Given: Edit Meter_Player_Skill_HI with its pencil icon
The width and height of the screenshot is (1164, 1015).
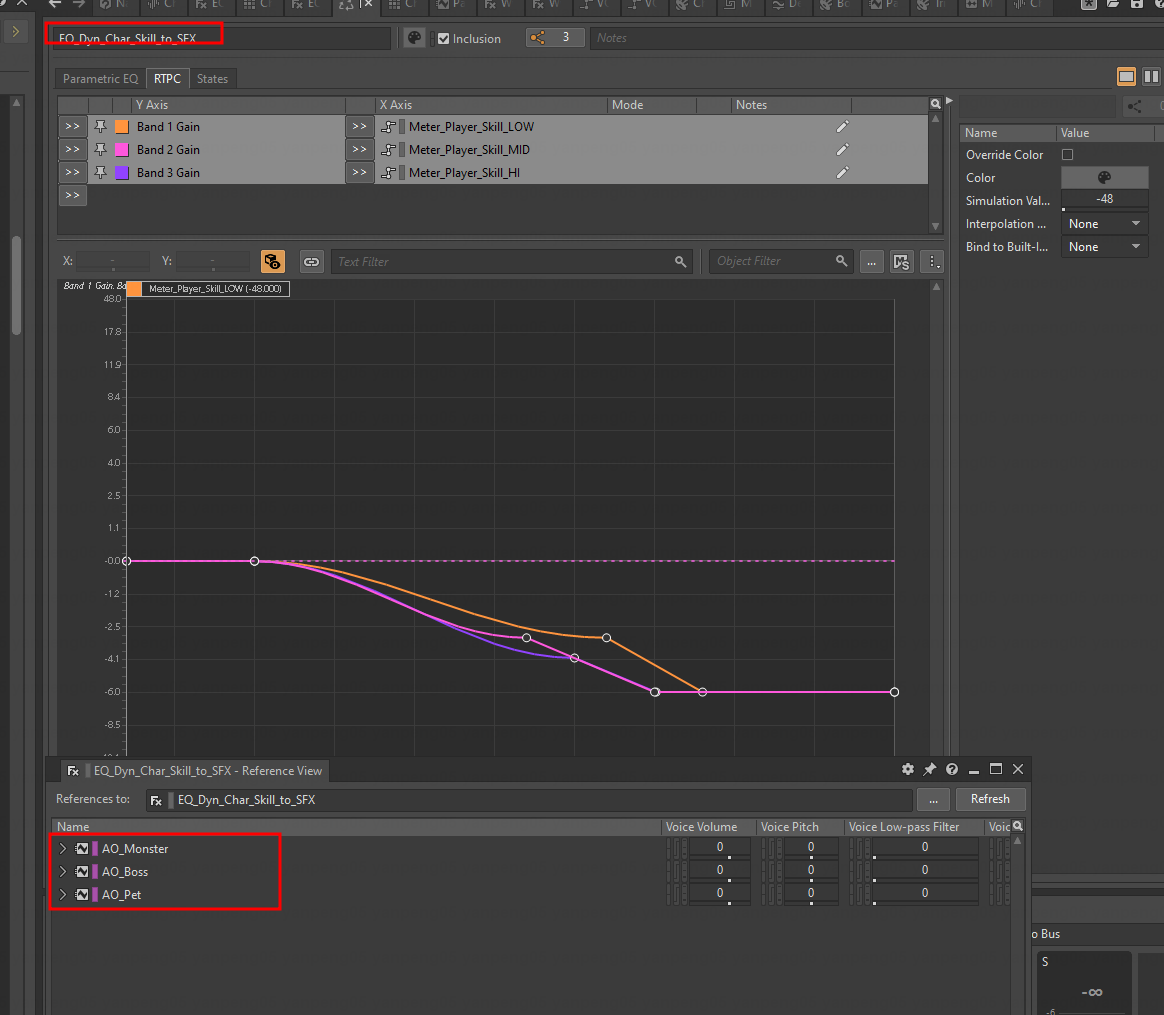Looking at the screenshot, I should point(842,173).
